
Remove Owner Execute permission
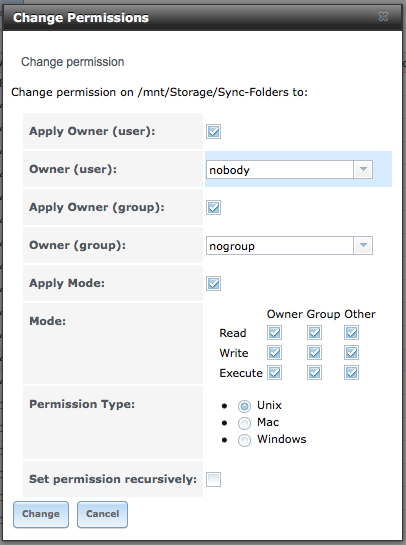pyautogui.click(x=275, y=373)
